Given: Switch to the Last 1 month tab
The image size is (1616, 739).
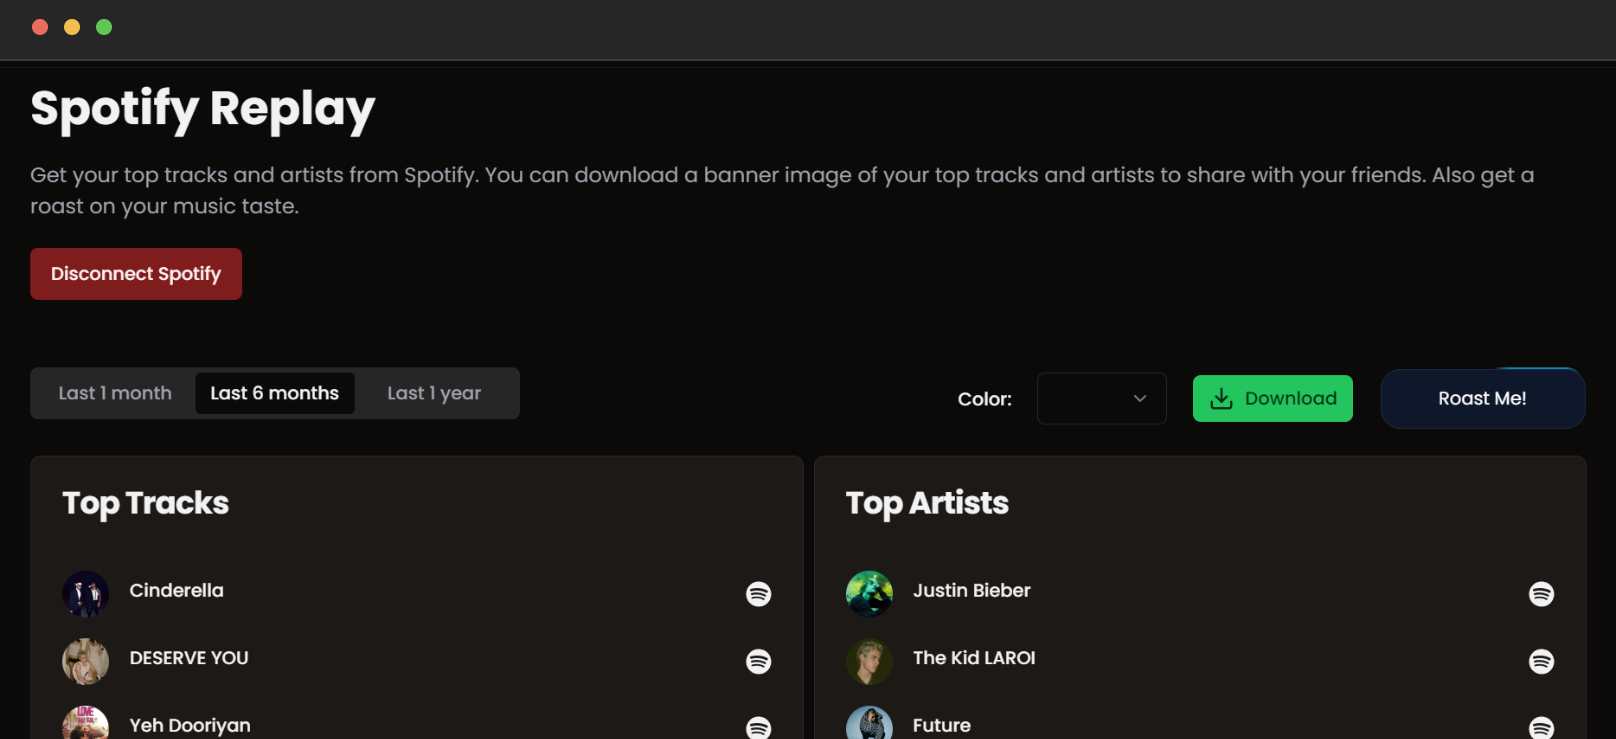Looking at the screenshot, I should [115, 393].
